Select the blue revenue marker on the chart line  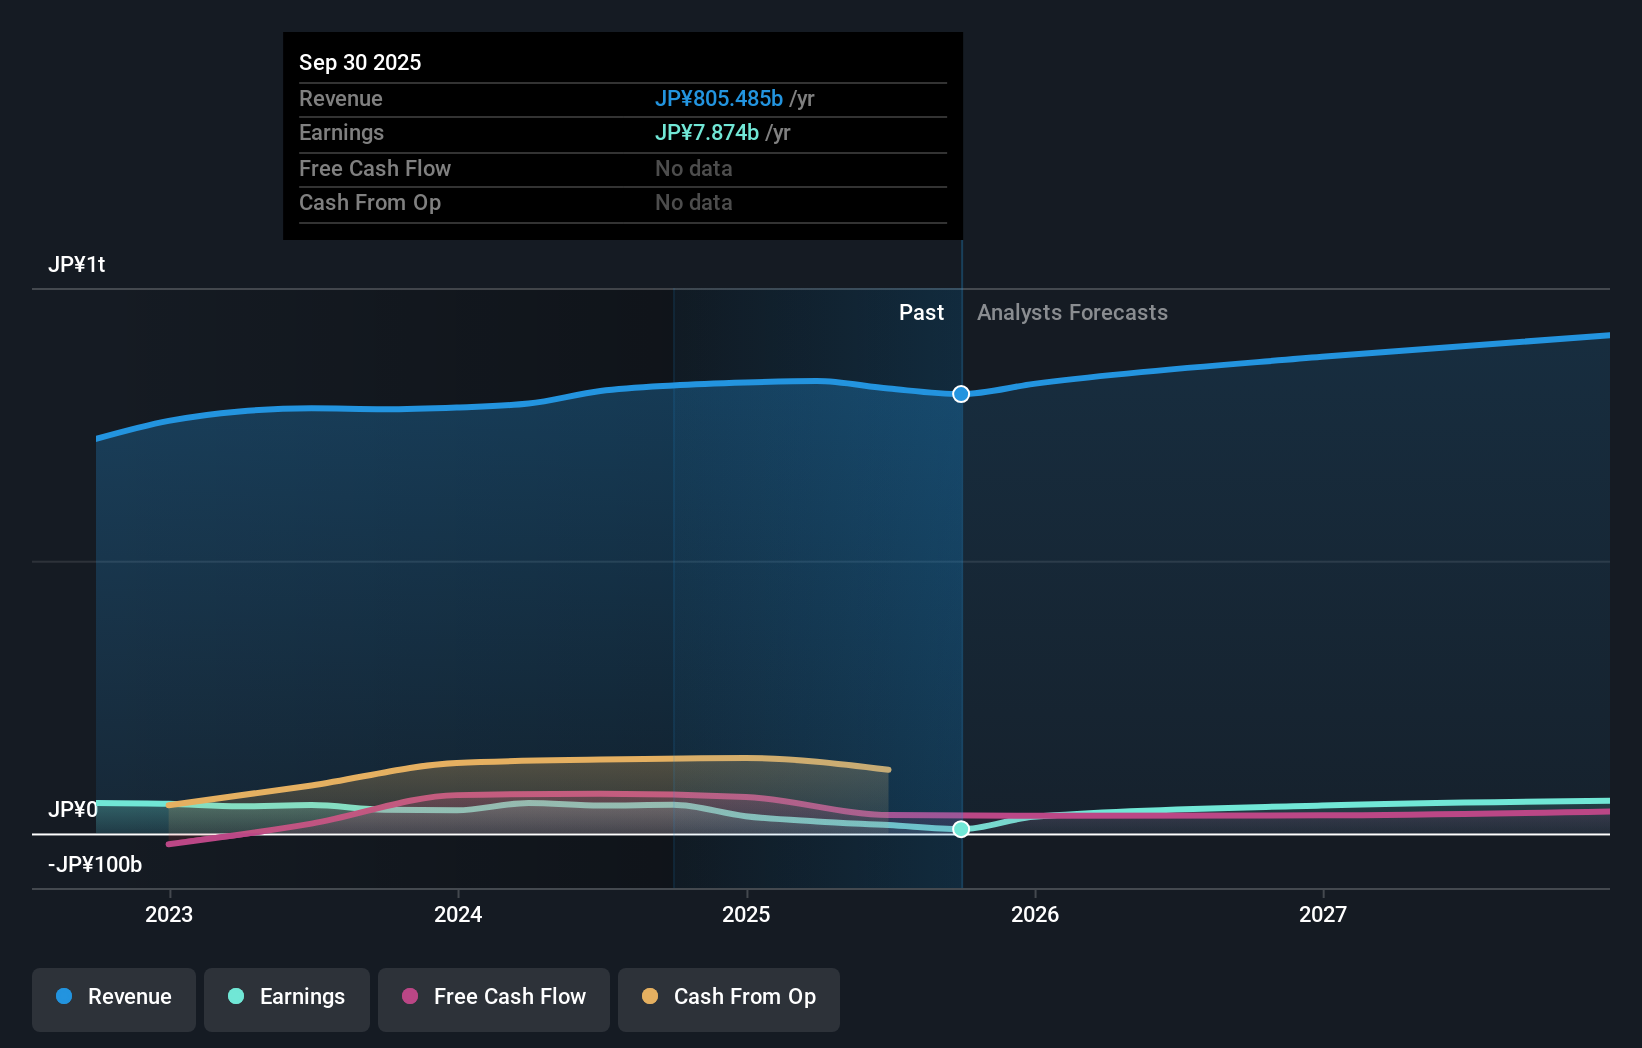tap(960, 394)
